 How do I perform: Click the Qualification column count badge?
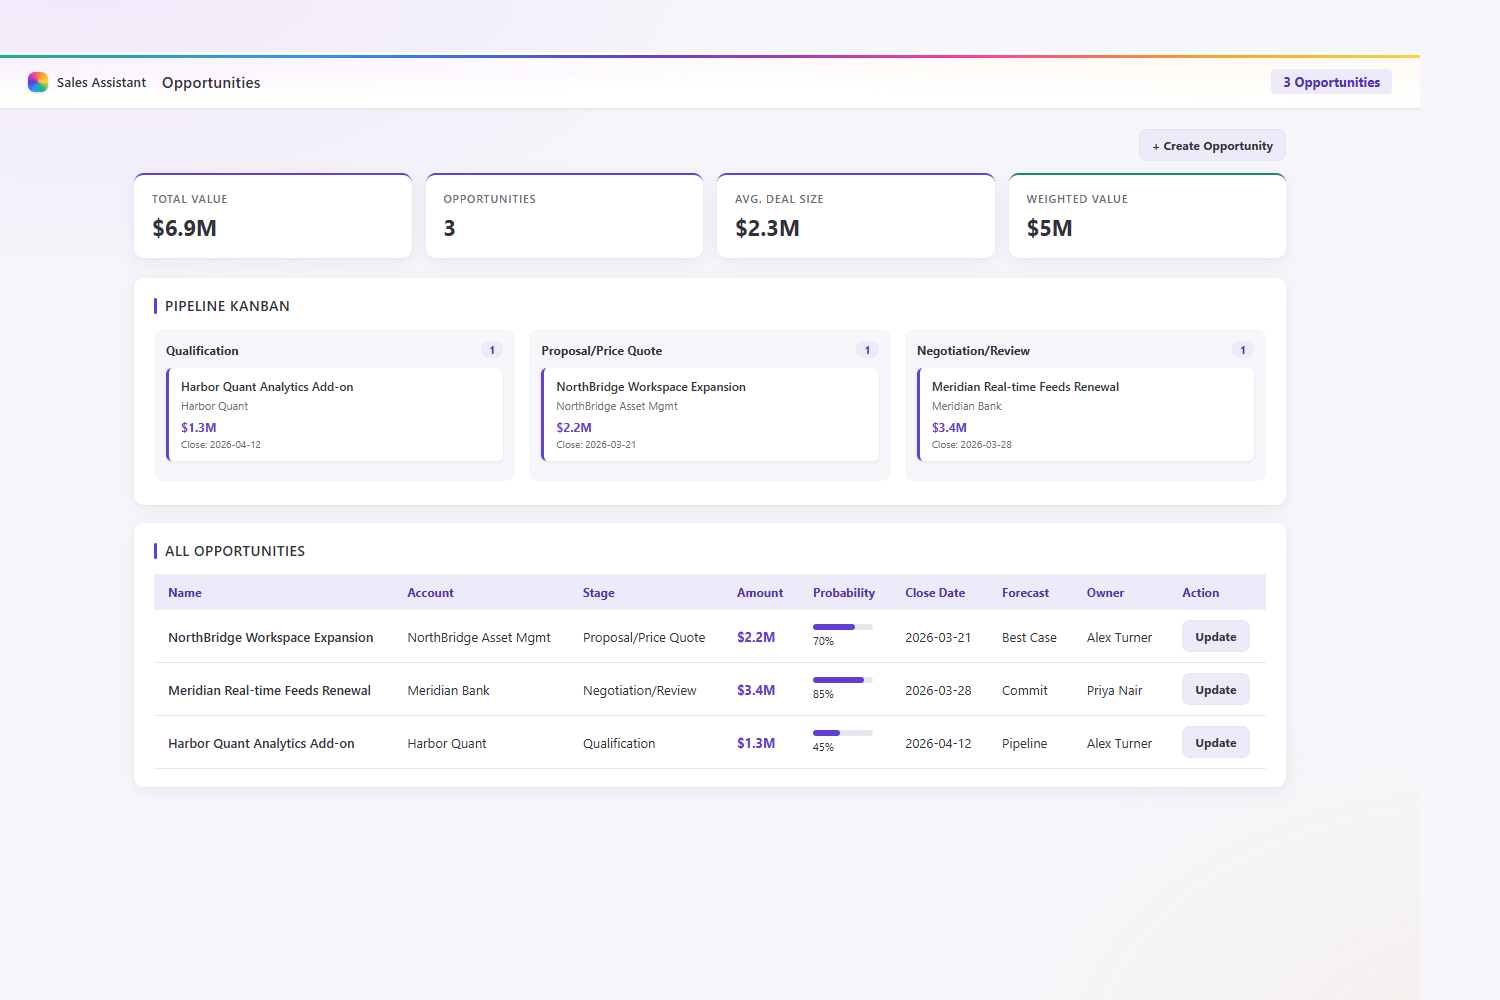click(492, 350)
